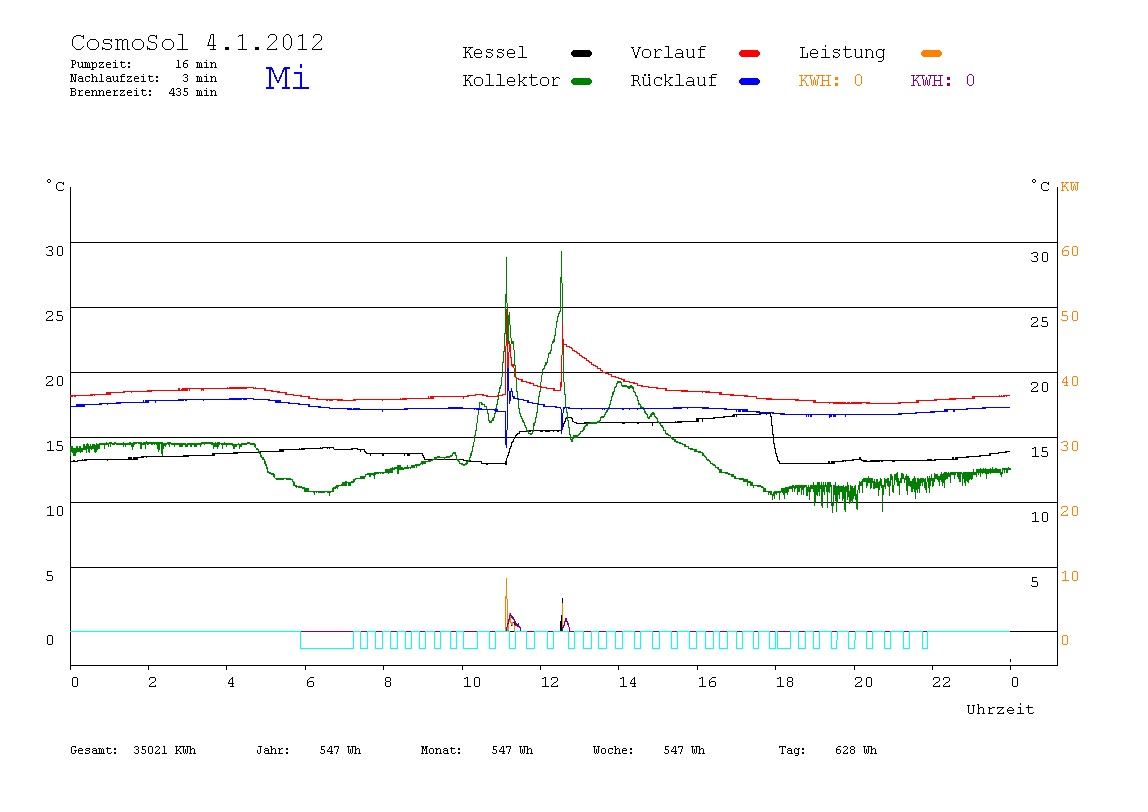Click the "Uhrzeit" axis title
Image resolution: width=1148 pixels, height=812 pixels.
point(1000,709)
